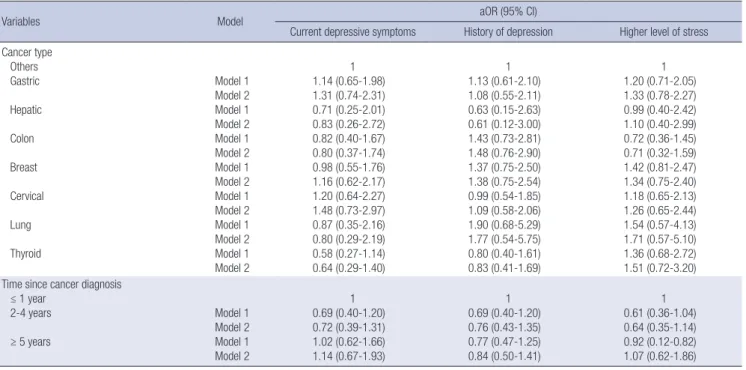746x370 pixels.
Task: Select the Cancer type section label
Action: pos(27,53)
